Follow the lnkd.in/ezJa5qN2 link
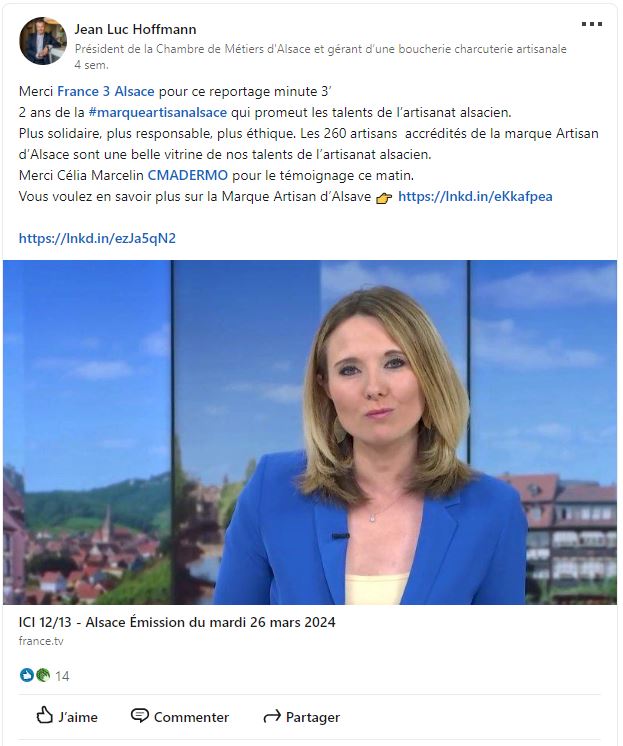Viewport: 623px width, 746px height. [97, 238]
